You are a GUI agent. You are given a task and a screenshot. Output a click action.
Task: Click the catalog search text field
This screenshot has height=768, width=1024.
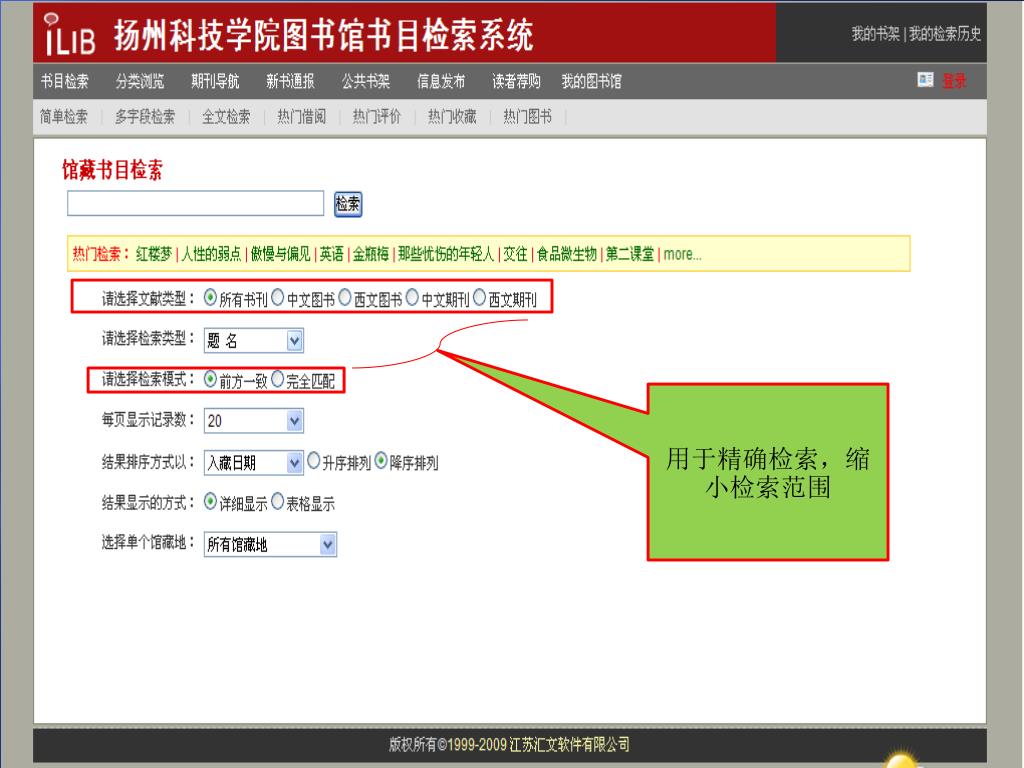(x=195, y=203)
